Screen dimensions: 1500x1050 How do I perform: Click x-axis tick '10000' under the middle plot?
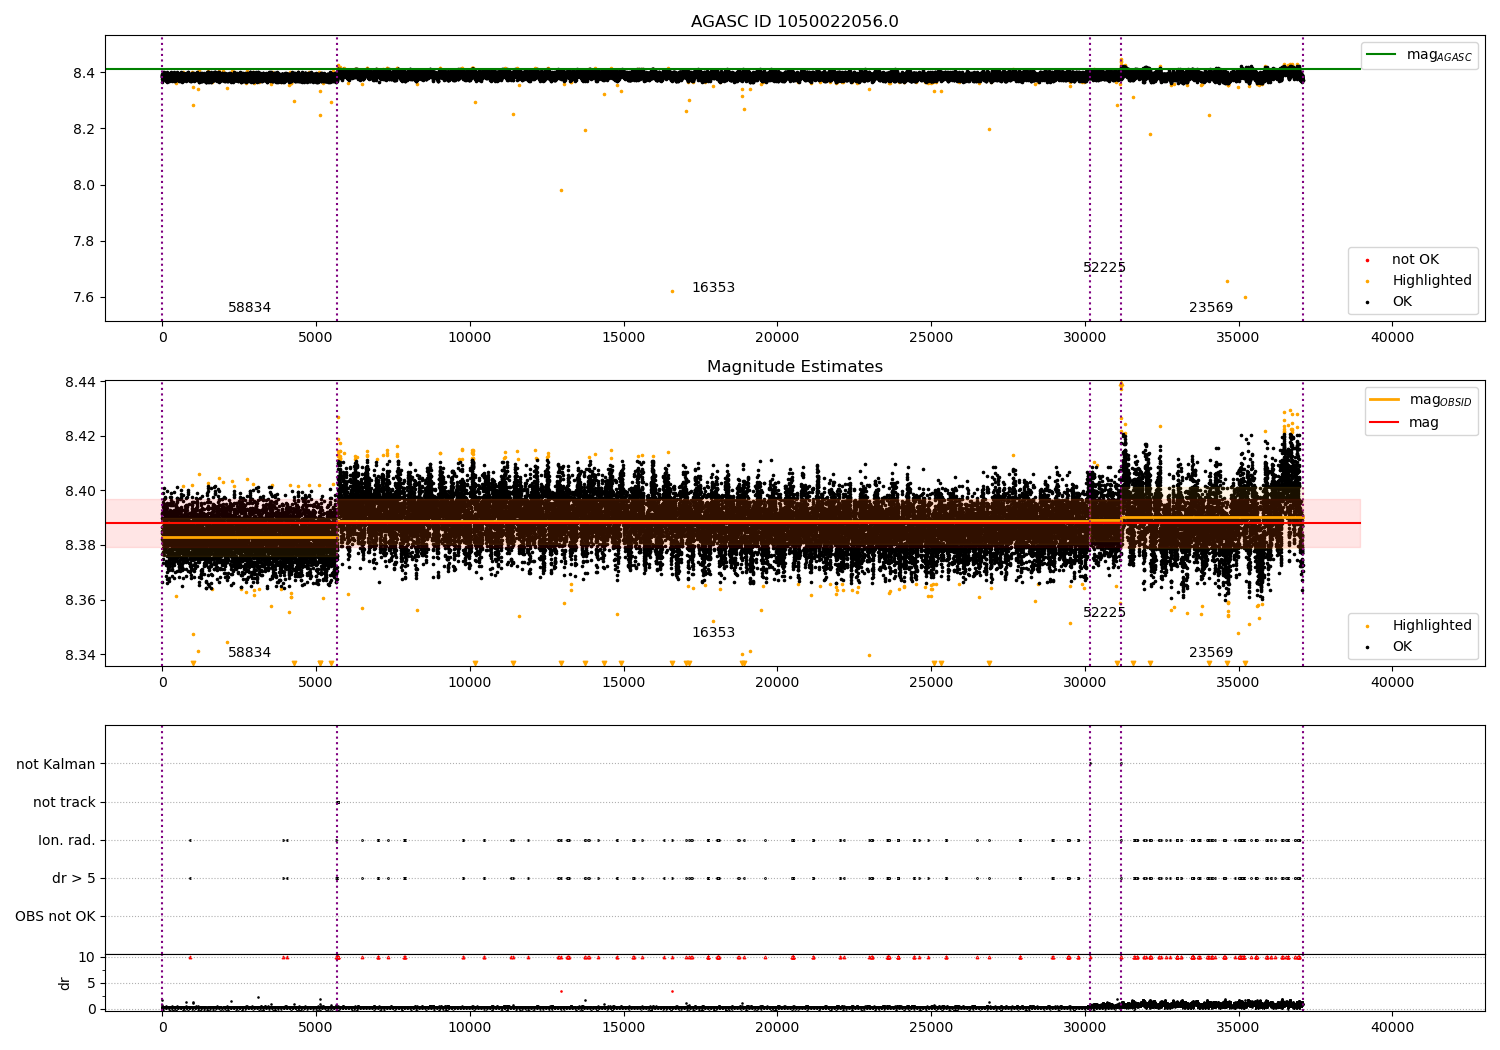[x=470, y=683]
